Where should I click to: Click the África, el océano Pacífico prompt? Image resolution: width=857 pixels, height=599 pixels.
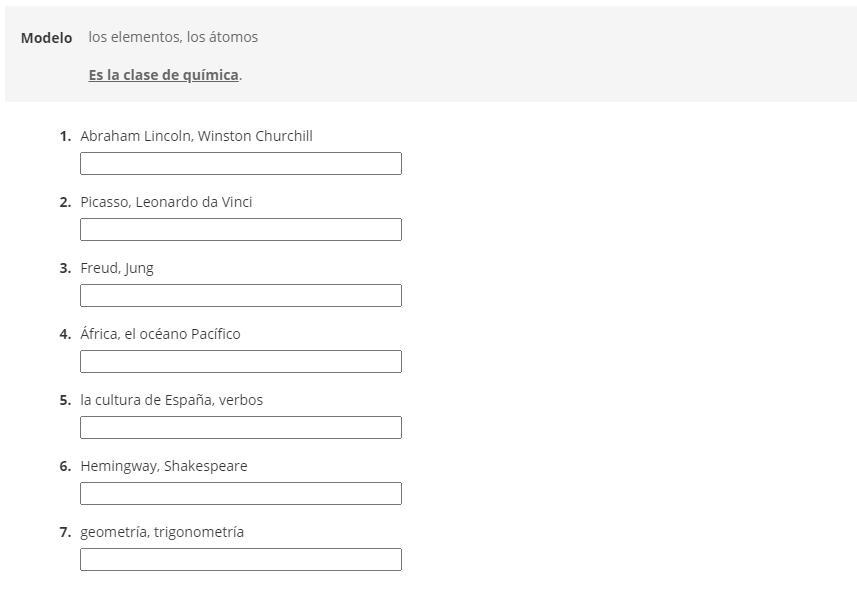pyautogui.click(x=160, y=334)
